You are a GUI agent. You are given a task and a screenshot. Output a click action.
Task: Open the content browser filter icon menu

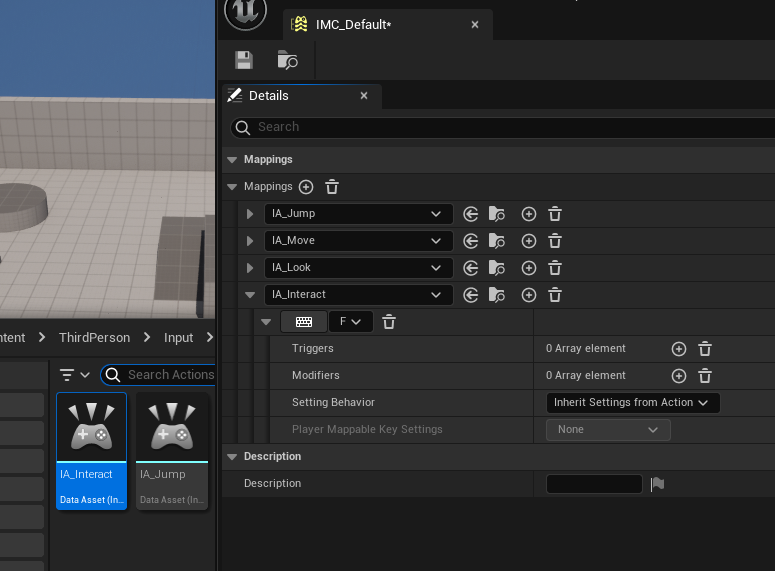pyautogui.click(x=75, y=375)
